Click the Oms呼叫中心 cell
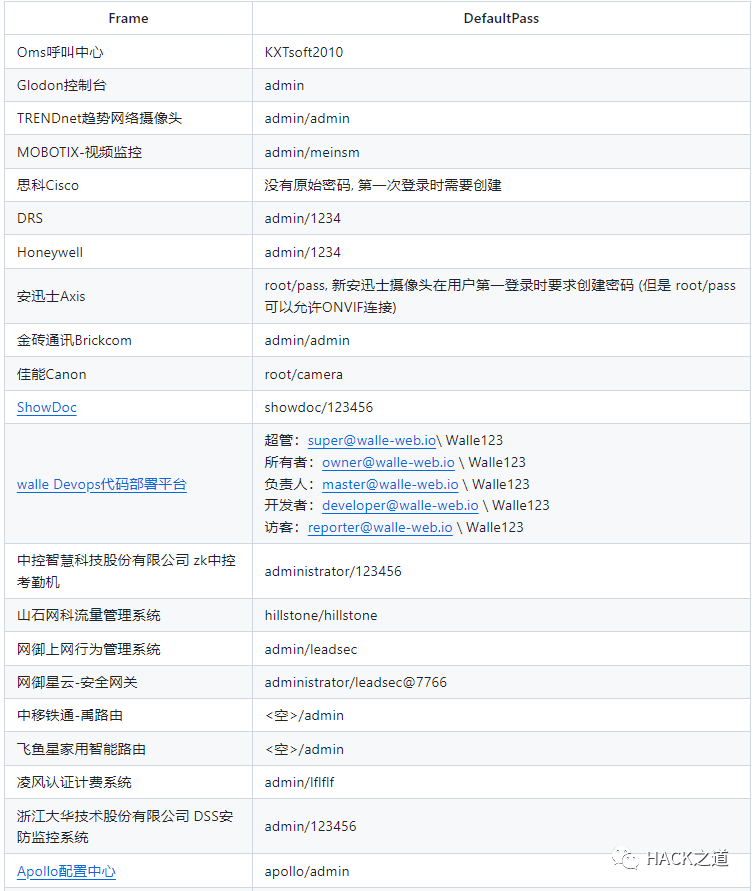753x891 pixels. (128, 52)
